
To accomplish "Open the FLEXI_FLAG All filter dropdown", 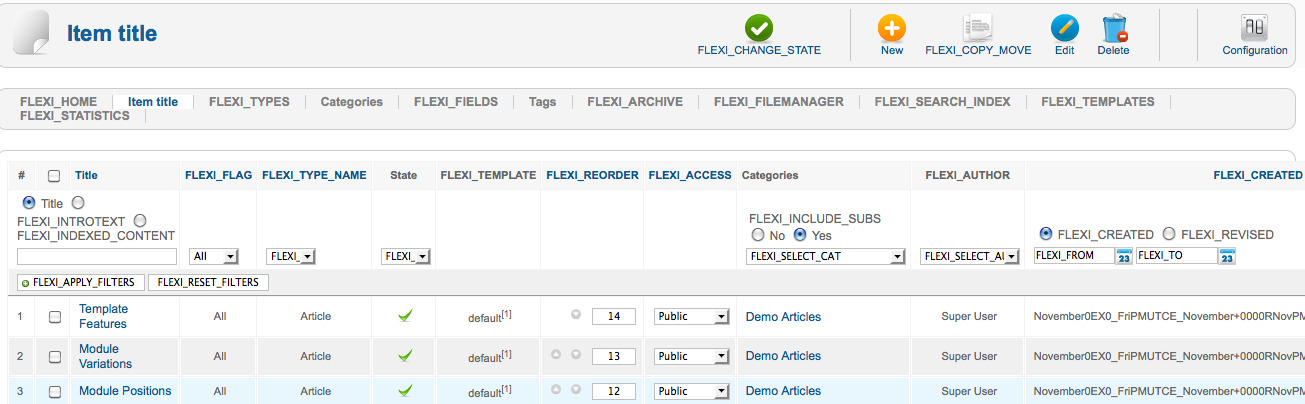I will 214,256.
